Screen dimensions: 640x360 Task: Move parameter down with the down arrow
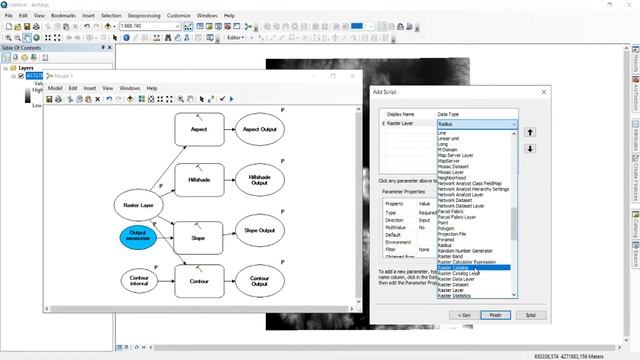tap(530, 149)
